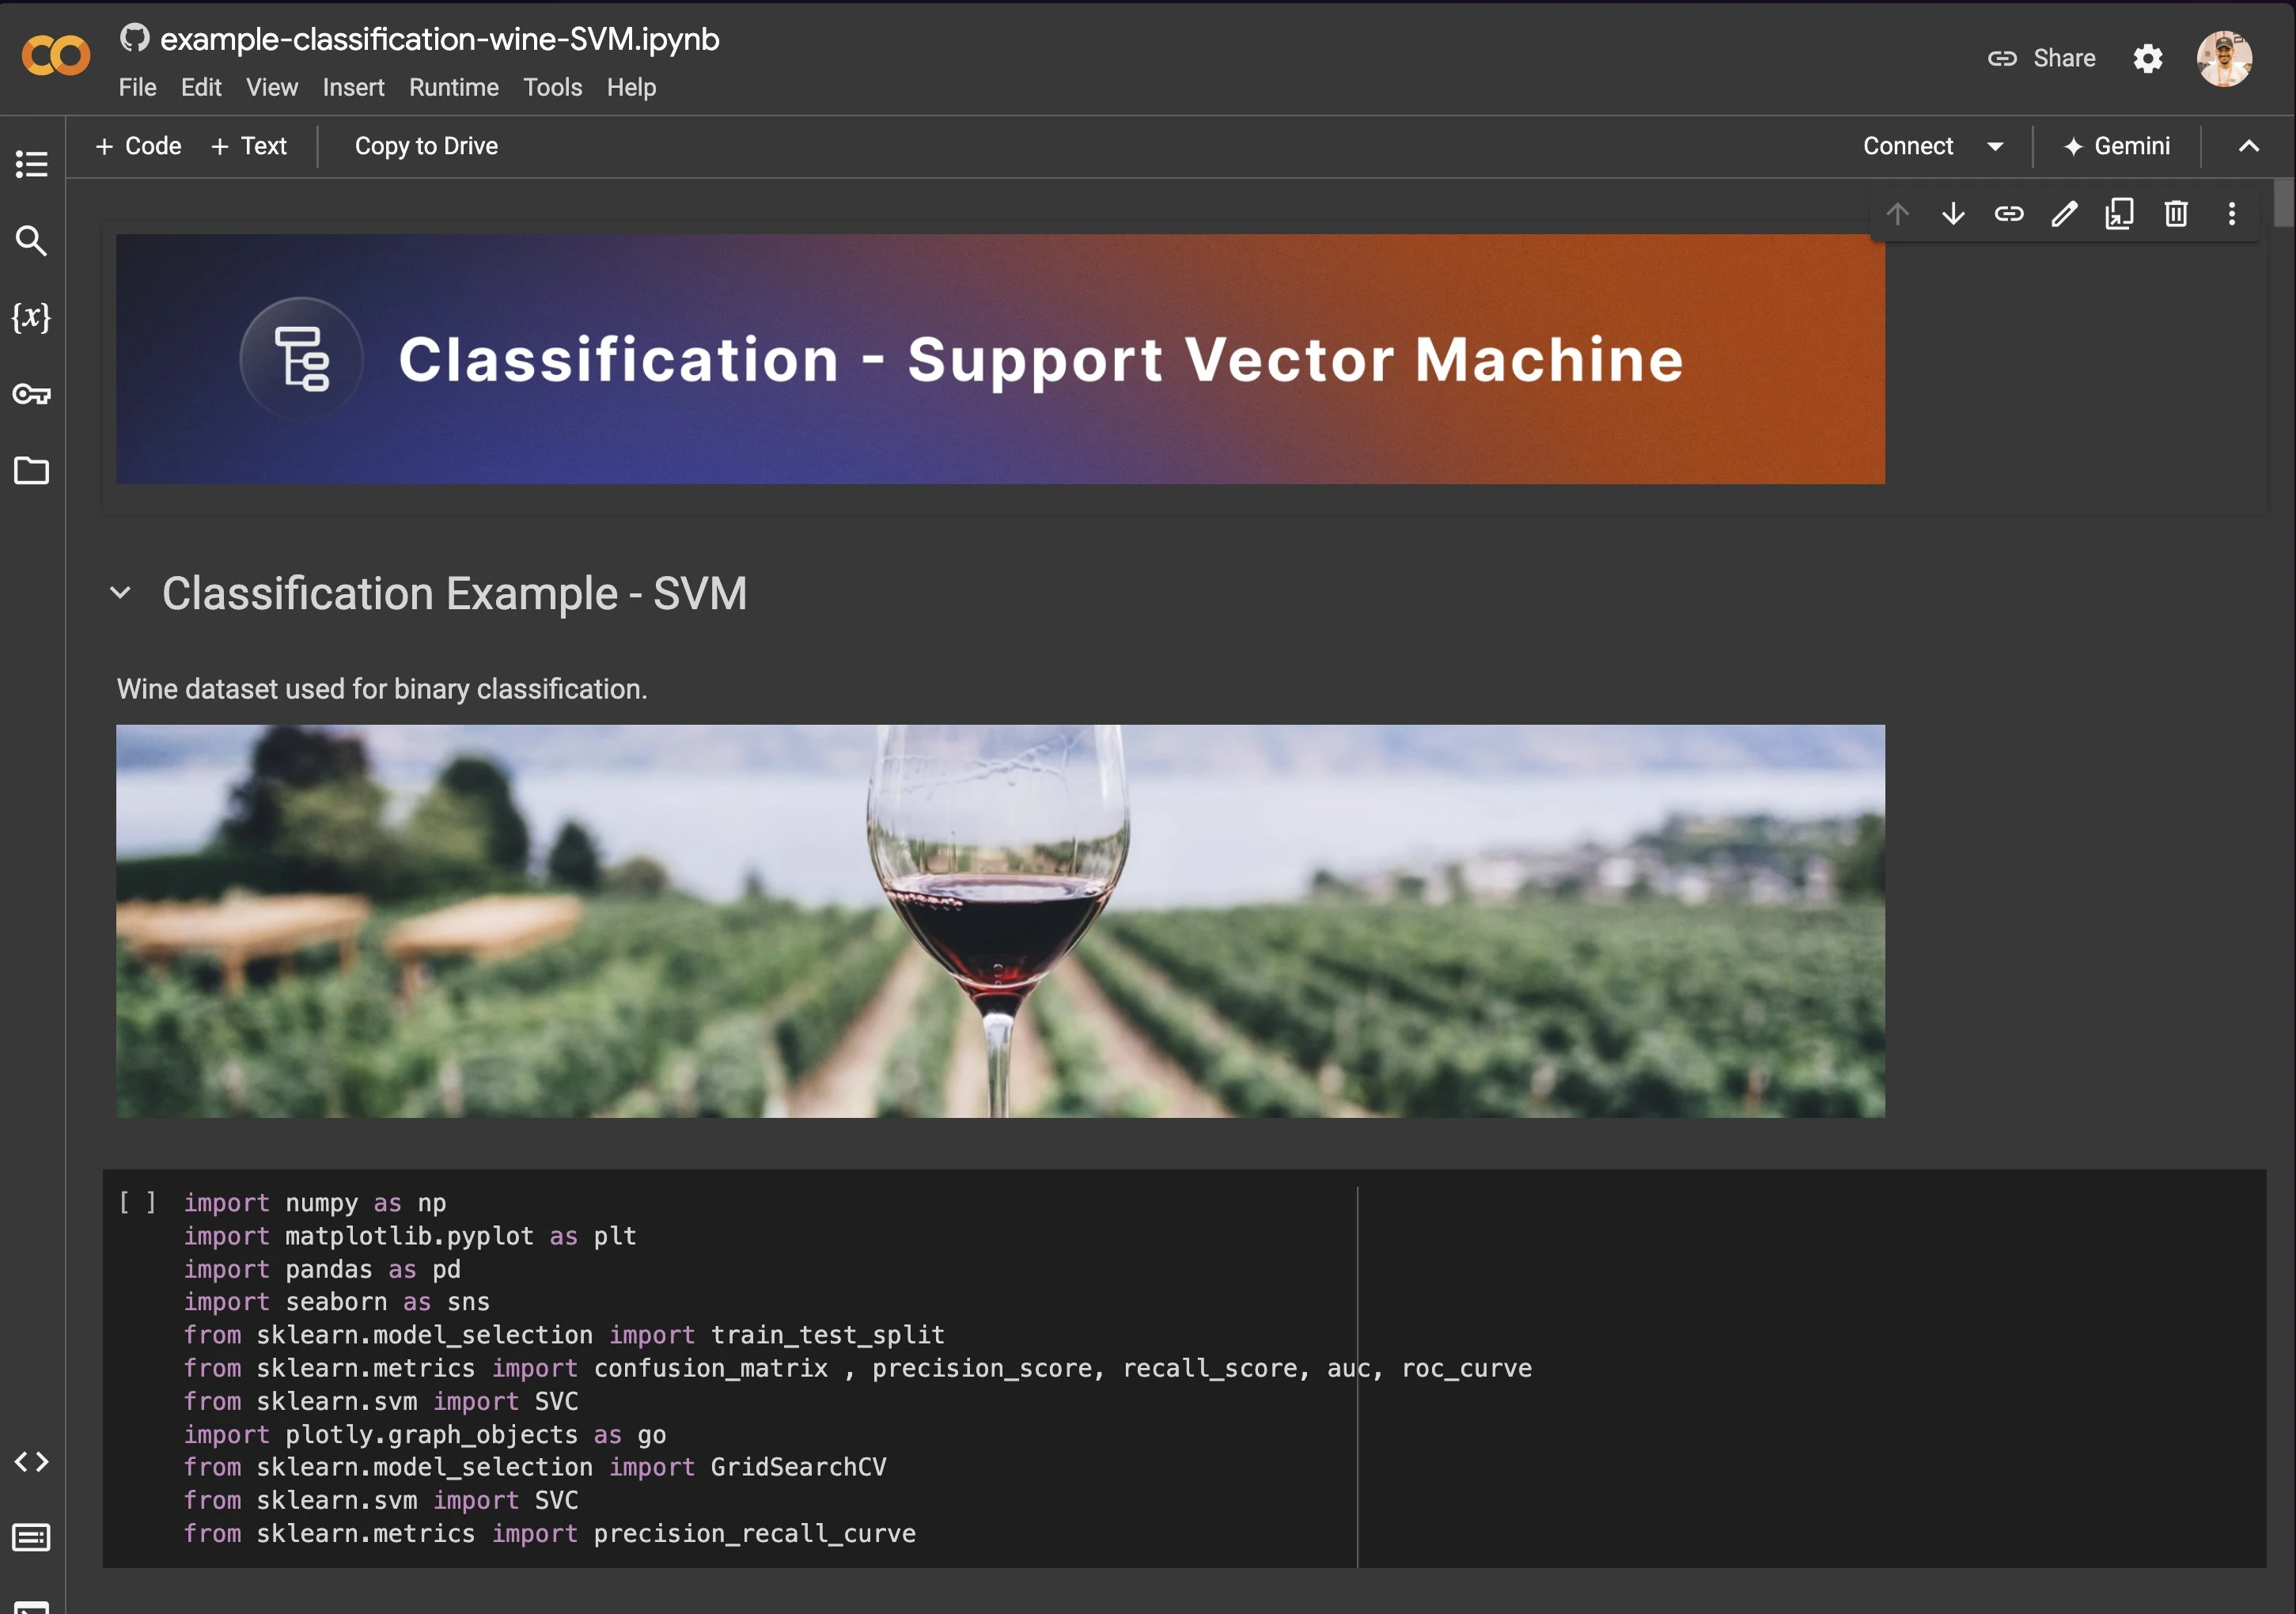Open the Code snippets panel icon

(31, 1461)
